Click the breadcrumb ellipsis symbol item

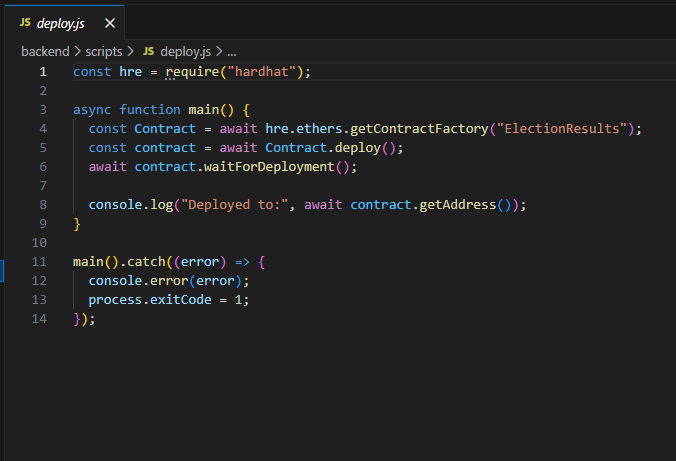232,53
